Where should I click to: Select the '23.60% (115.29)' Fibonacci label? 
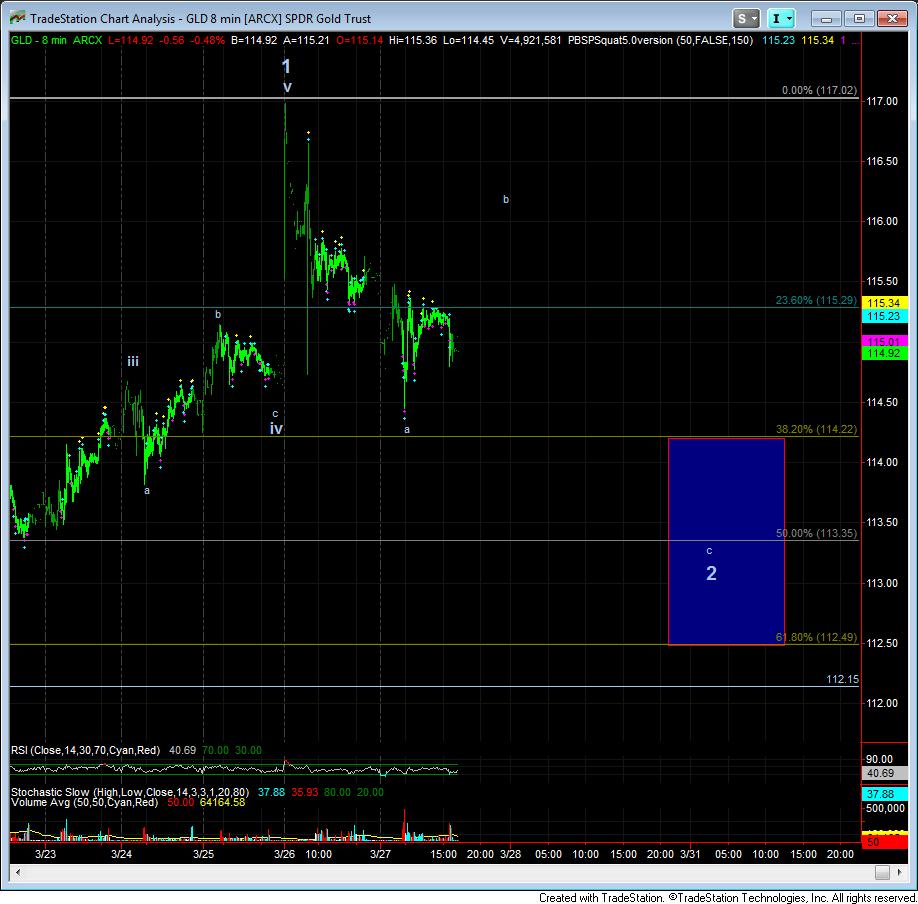[x=816, y=300]
